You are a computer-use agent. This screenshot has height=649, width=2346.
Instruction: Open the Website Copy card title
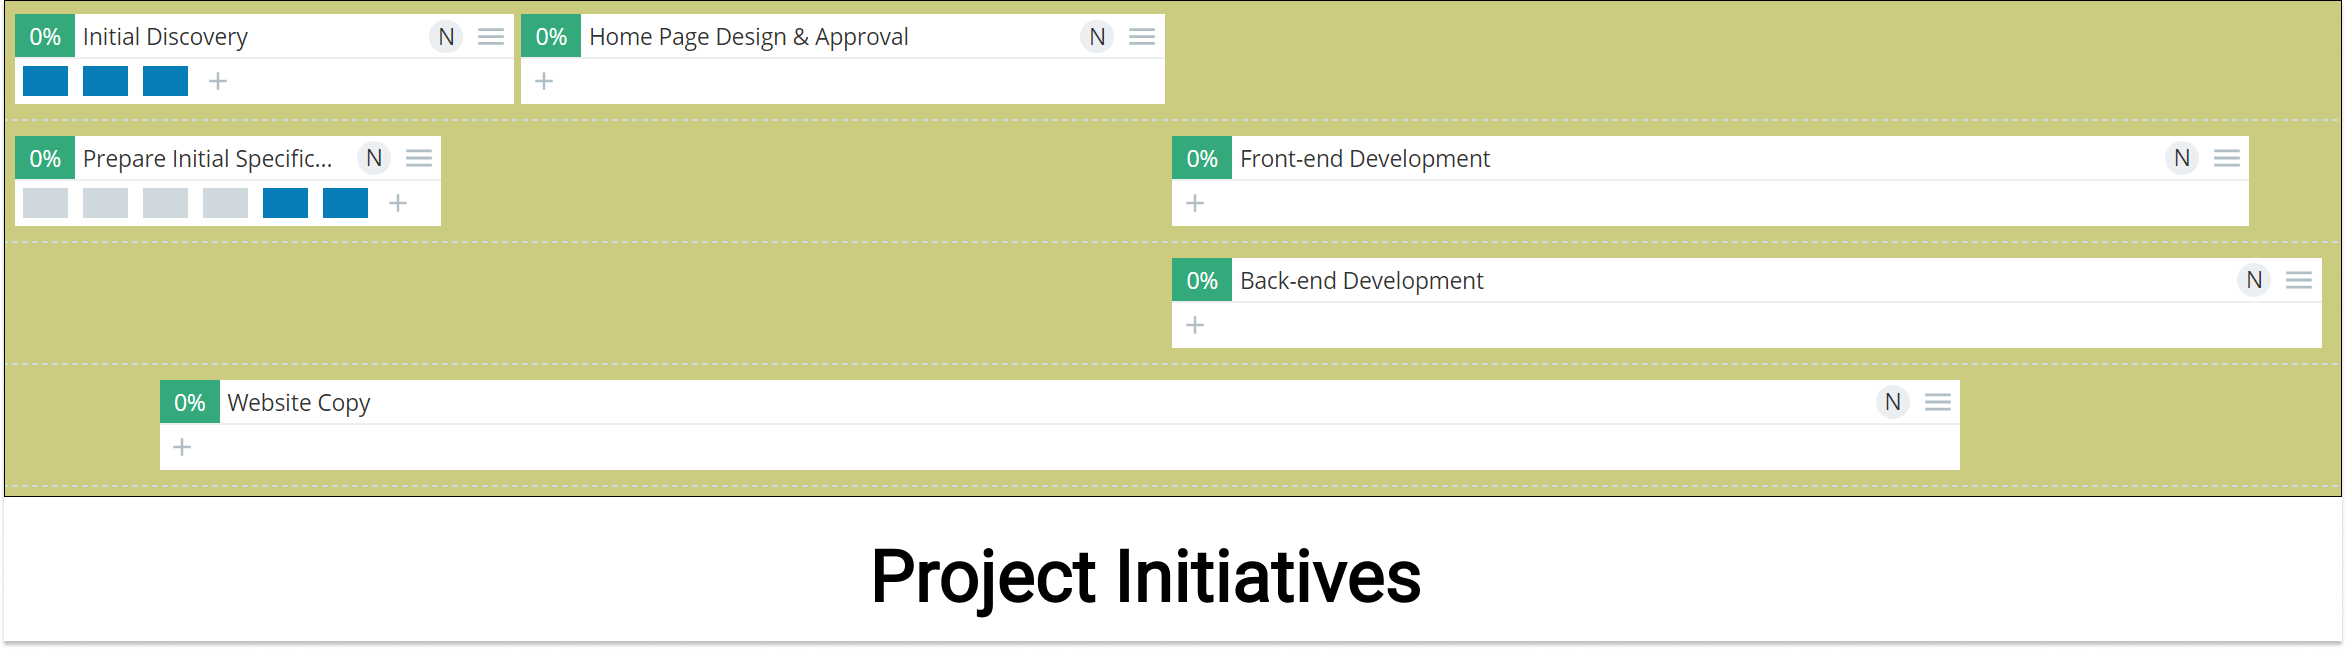point(299,402)
